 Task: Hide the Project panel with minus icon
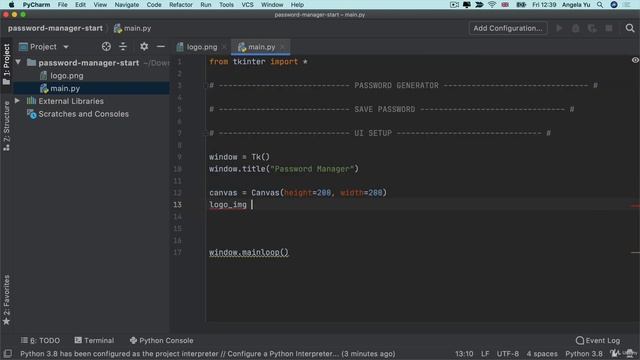[161, 47]
